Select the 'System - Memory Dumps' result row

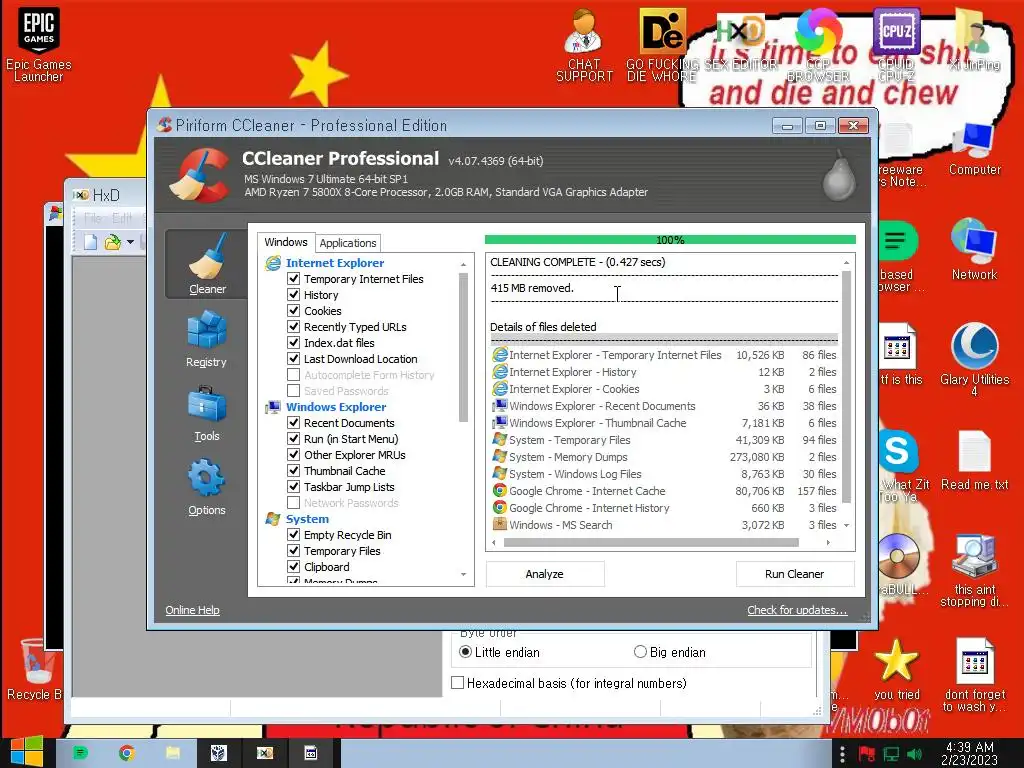664,457
